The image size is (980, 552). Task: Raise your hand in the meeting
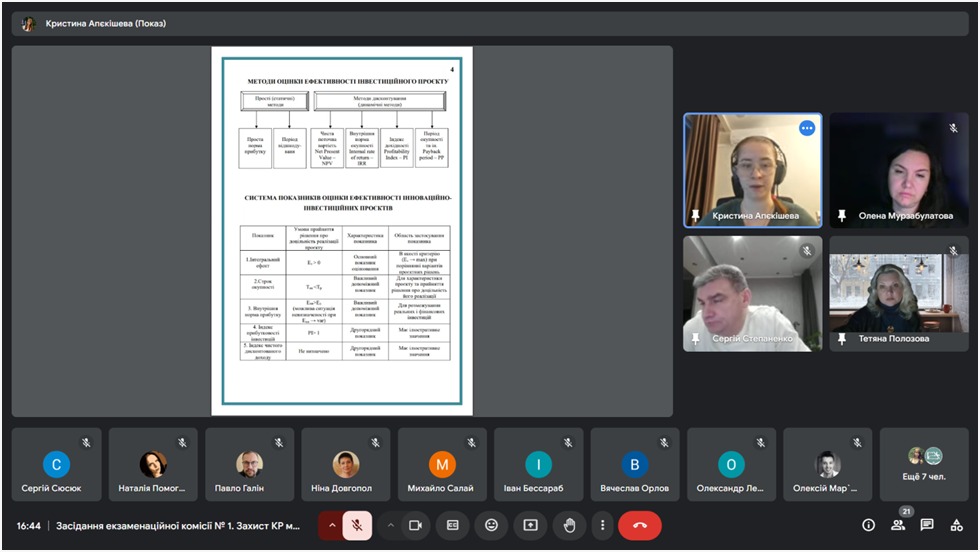[x=569, y=525]
